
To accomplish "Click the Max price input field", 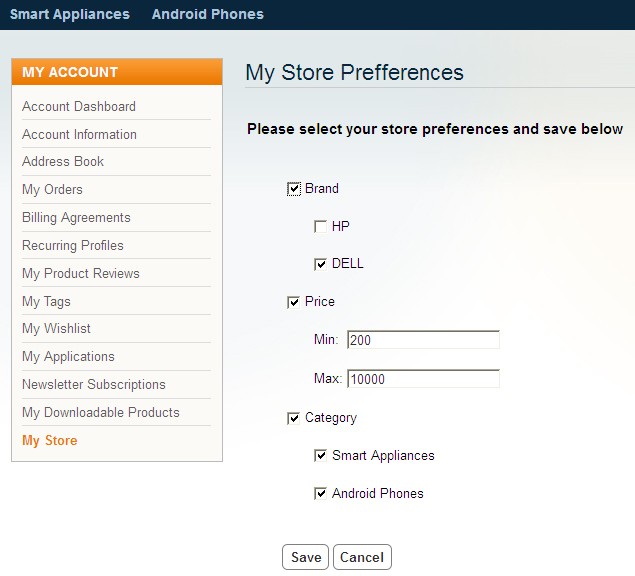I will pos(423,379).
